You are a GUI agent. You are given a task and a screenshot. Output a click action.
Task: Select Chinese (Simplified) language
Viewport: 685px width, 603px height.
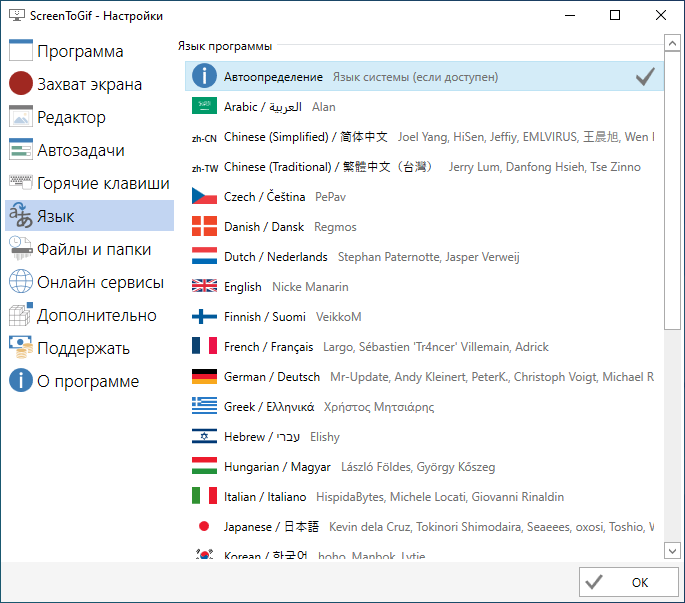point(424,136)
